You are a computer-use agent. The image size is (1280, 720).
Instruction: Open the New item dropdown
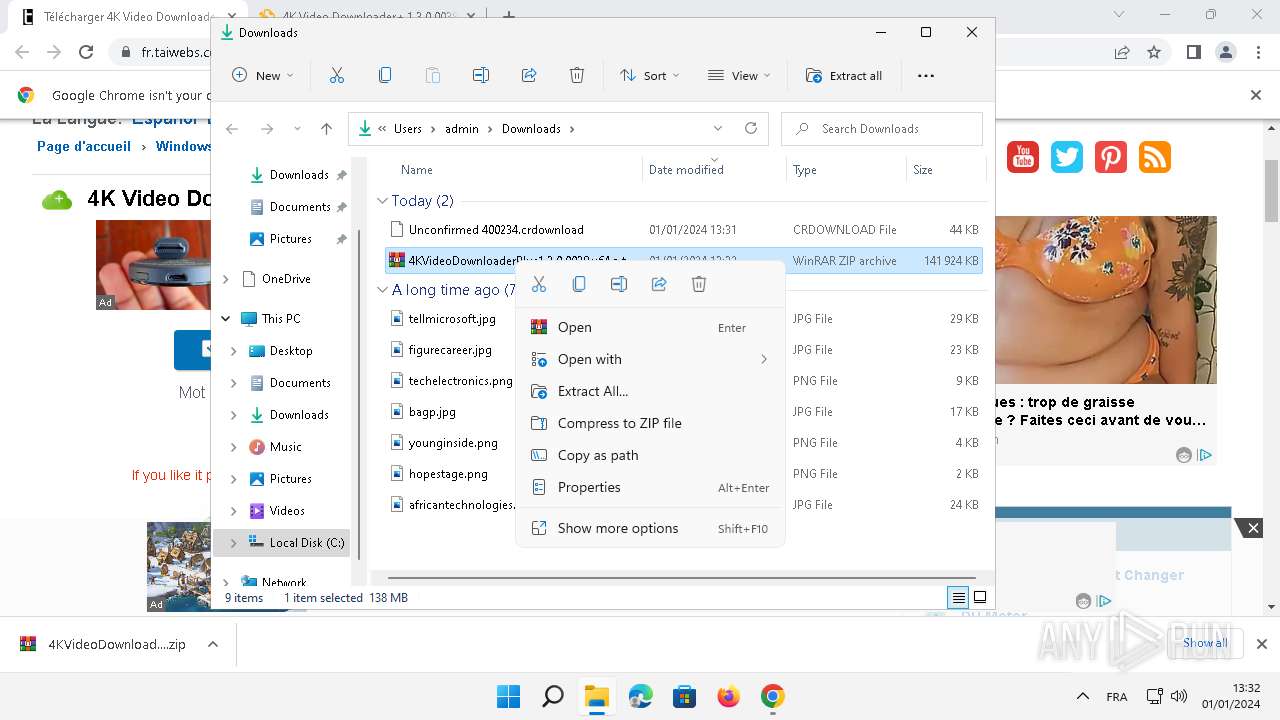click(x=263, y=76)
